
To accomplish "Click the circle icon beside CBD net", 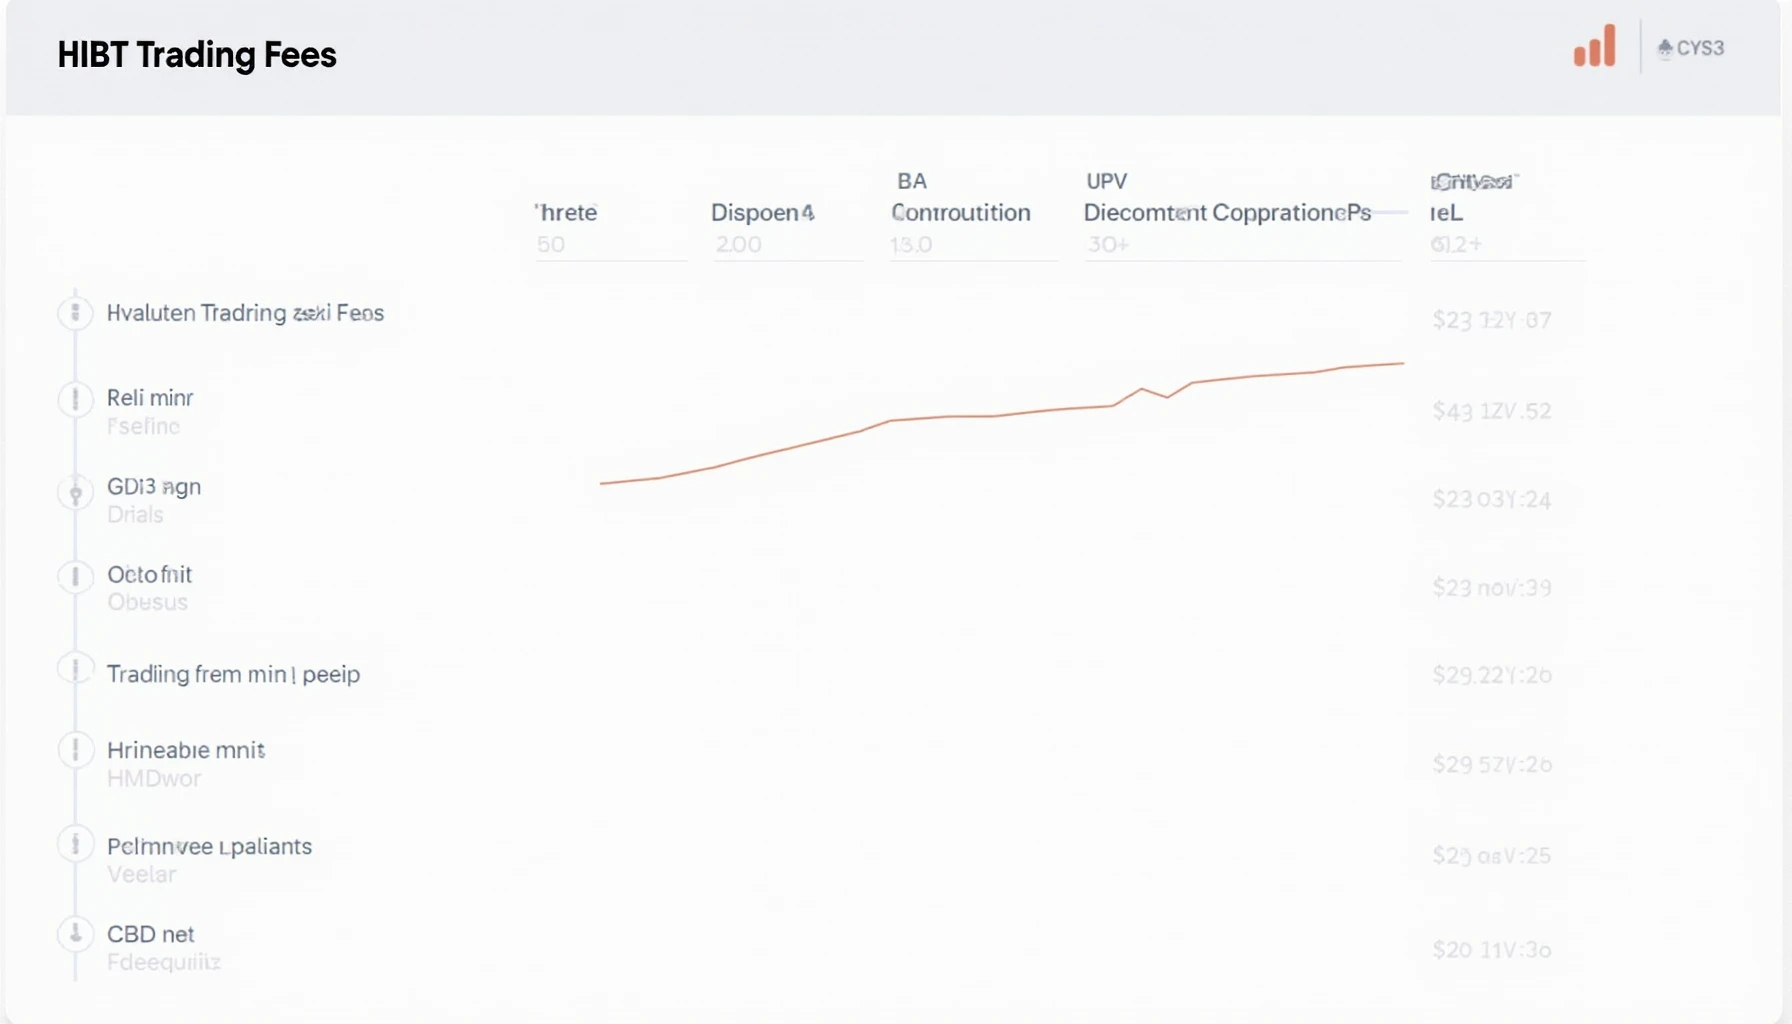I will pos(75,934).
